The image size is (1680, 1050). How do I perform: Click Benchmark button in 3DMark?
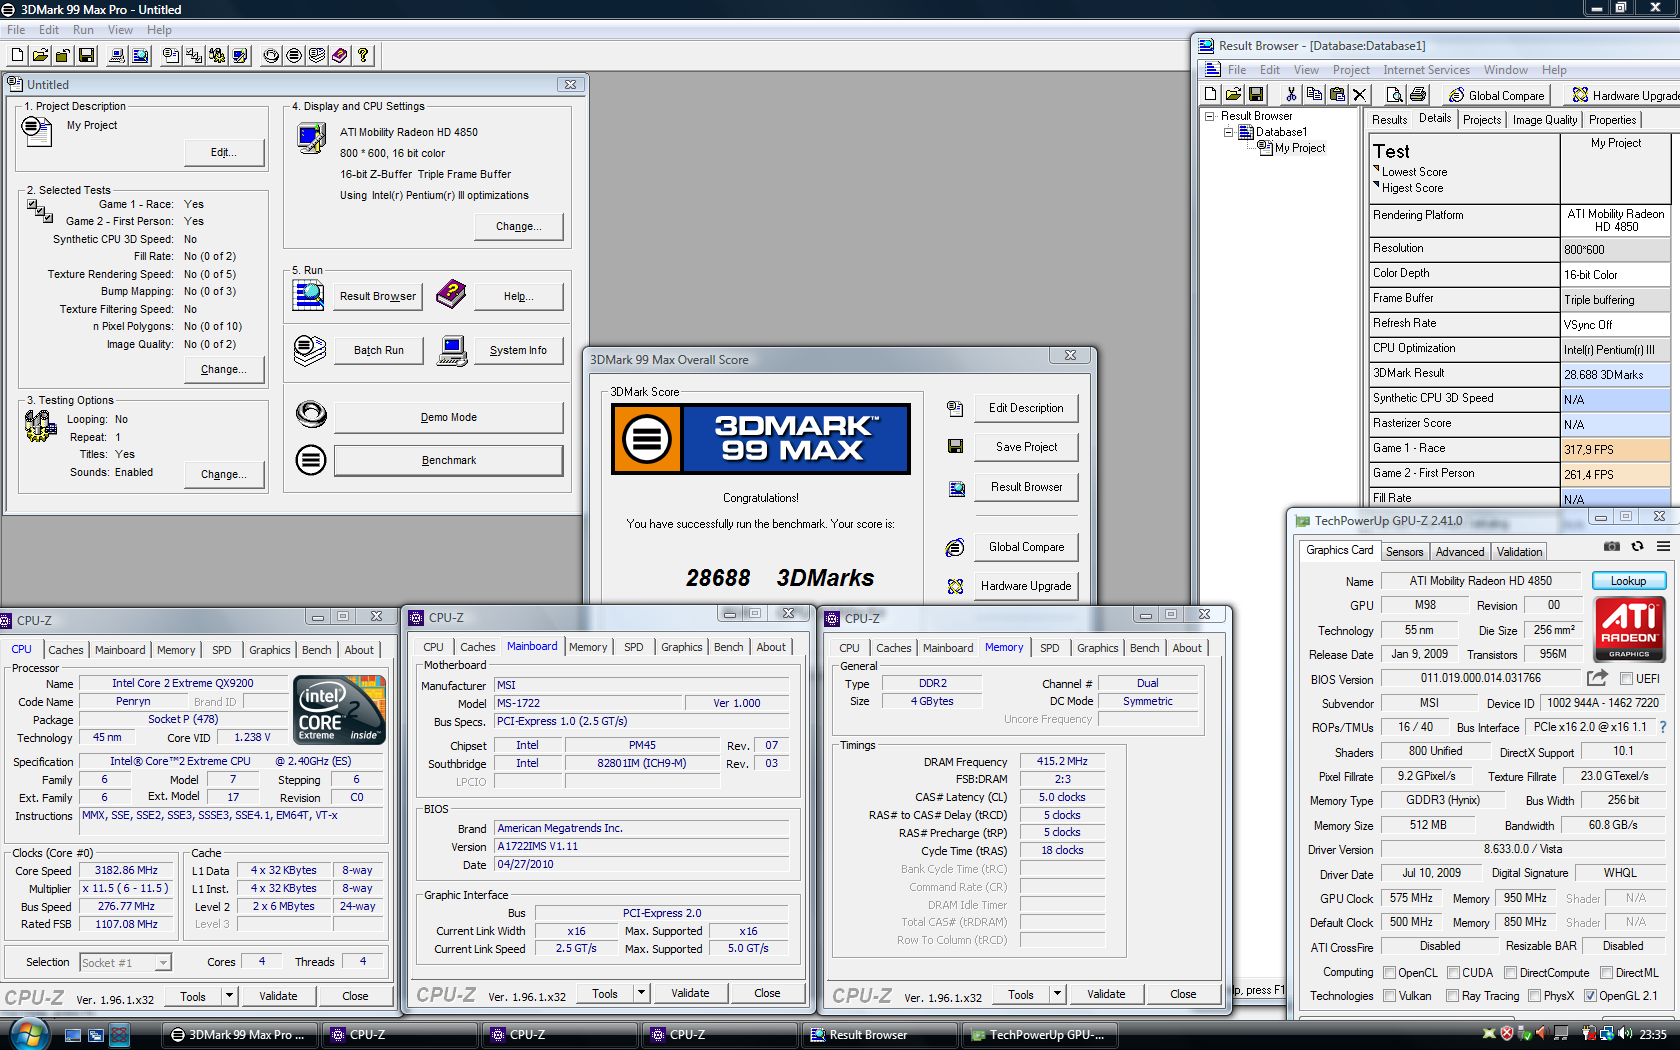[448, 461]
